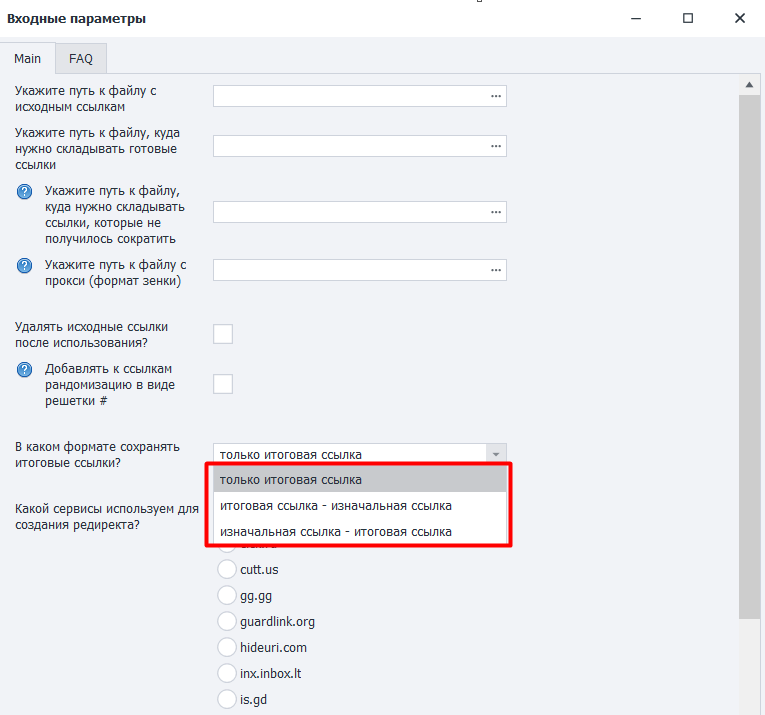Enable adding # randomization to links
This screenshot has height=715, width=765.
[x=223, y=384]
